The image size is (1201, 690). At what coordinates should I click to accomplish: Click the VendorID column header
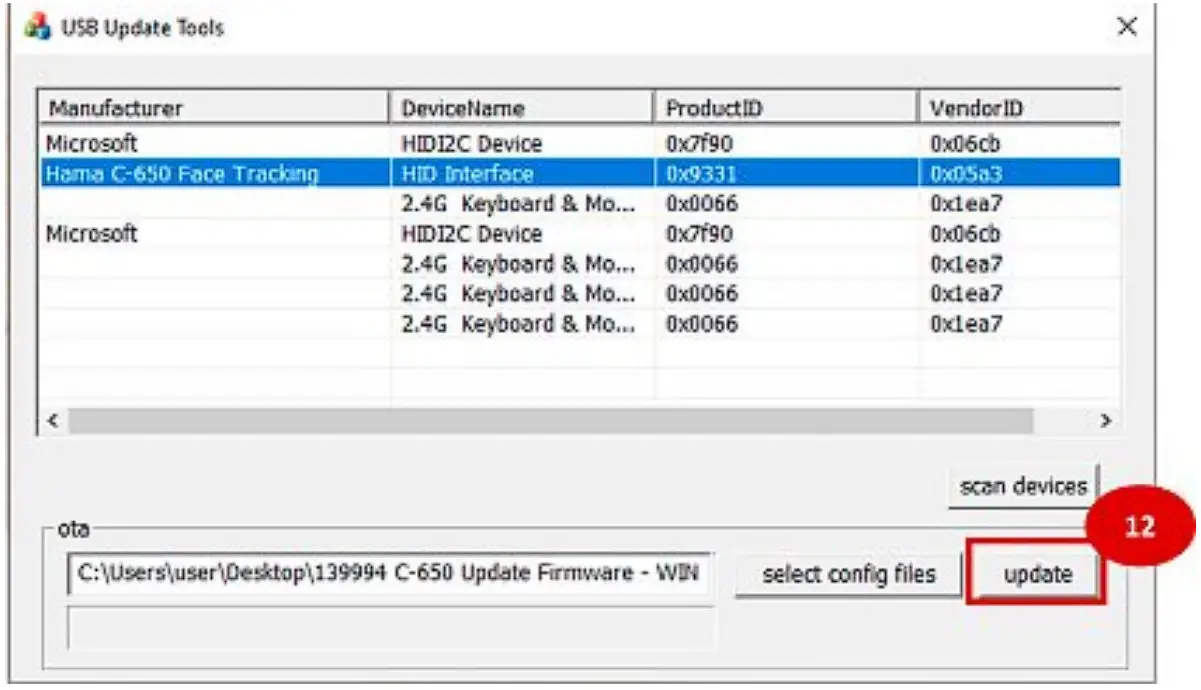(1018, 108)
